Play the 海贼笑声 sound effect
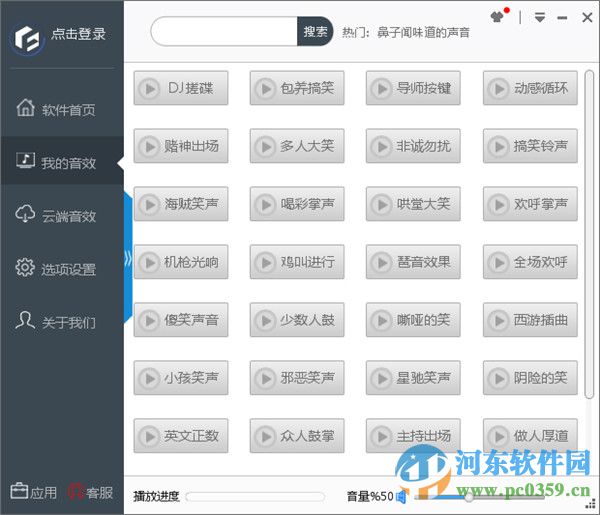 coord(181,204)
